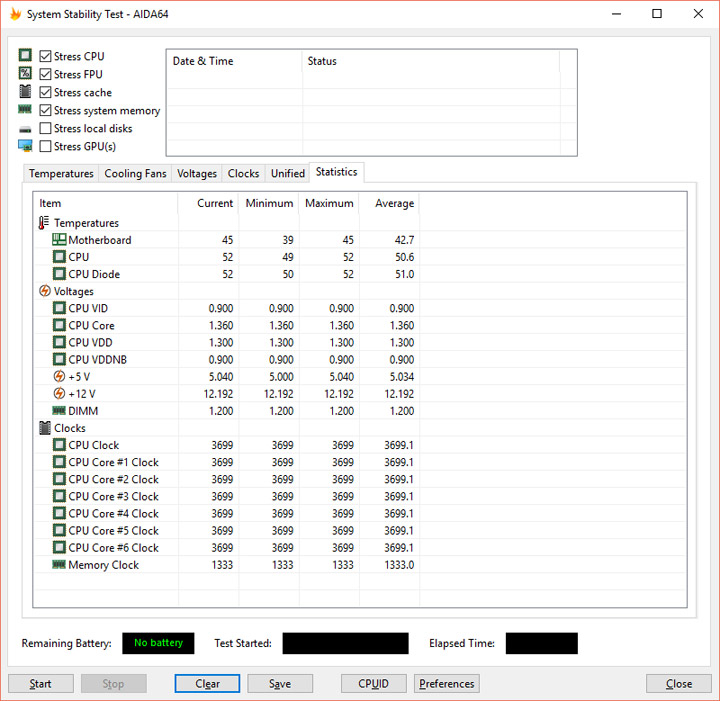Uncheck the Stress FPU checkbox

[45, 74]
